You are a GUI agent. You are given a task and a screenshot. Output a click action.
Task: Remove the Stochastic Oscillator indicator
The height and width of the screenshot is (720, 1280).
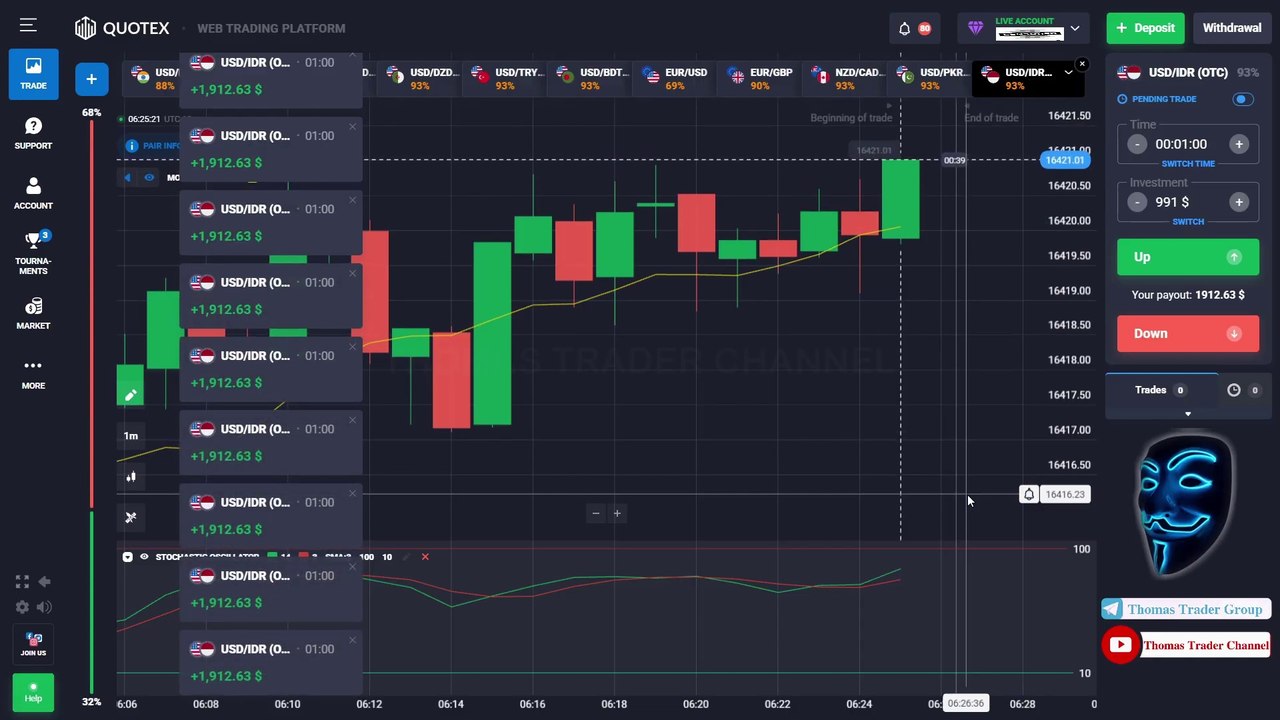point(425,557)
